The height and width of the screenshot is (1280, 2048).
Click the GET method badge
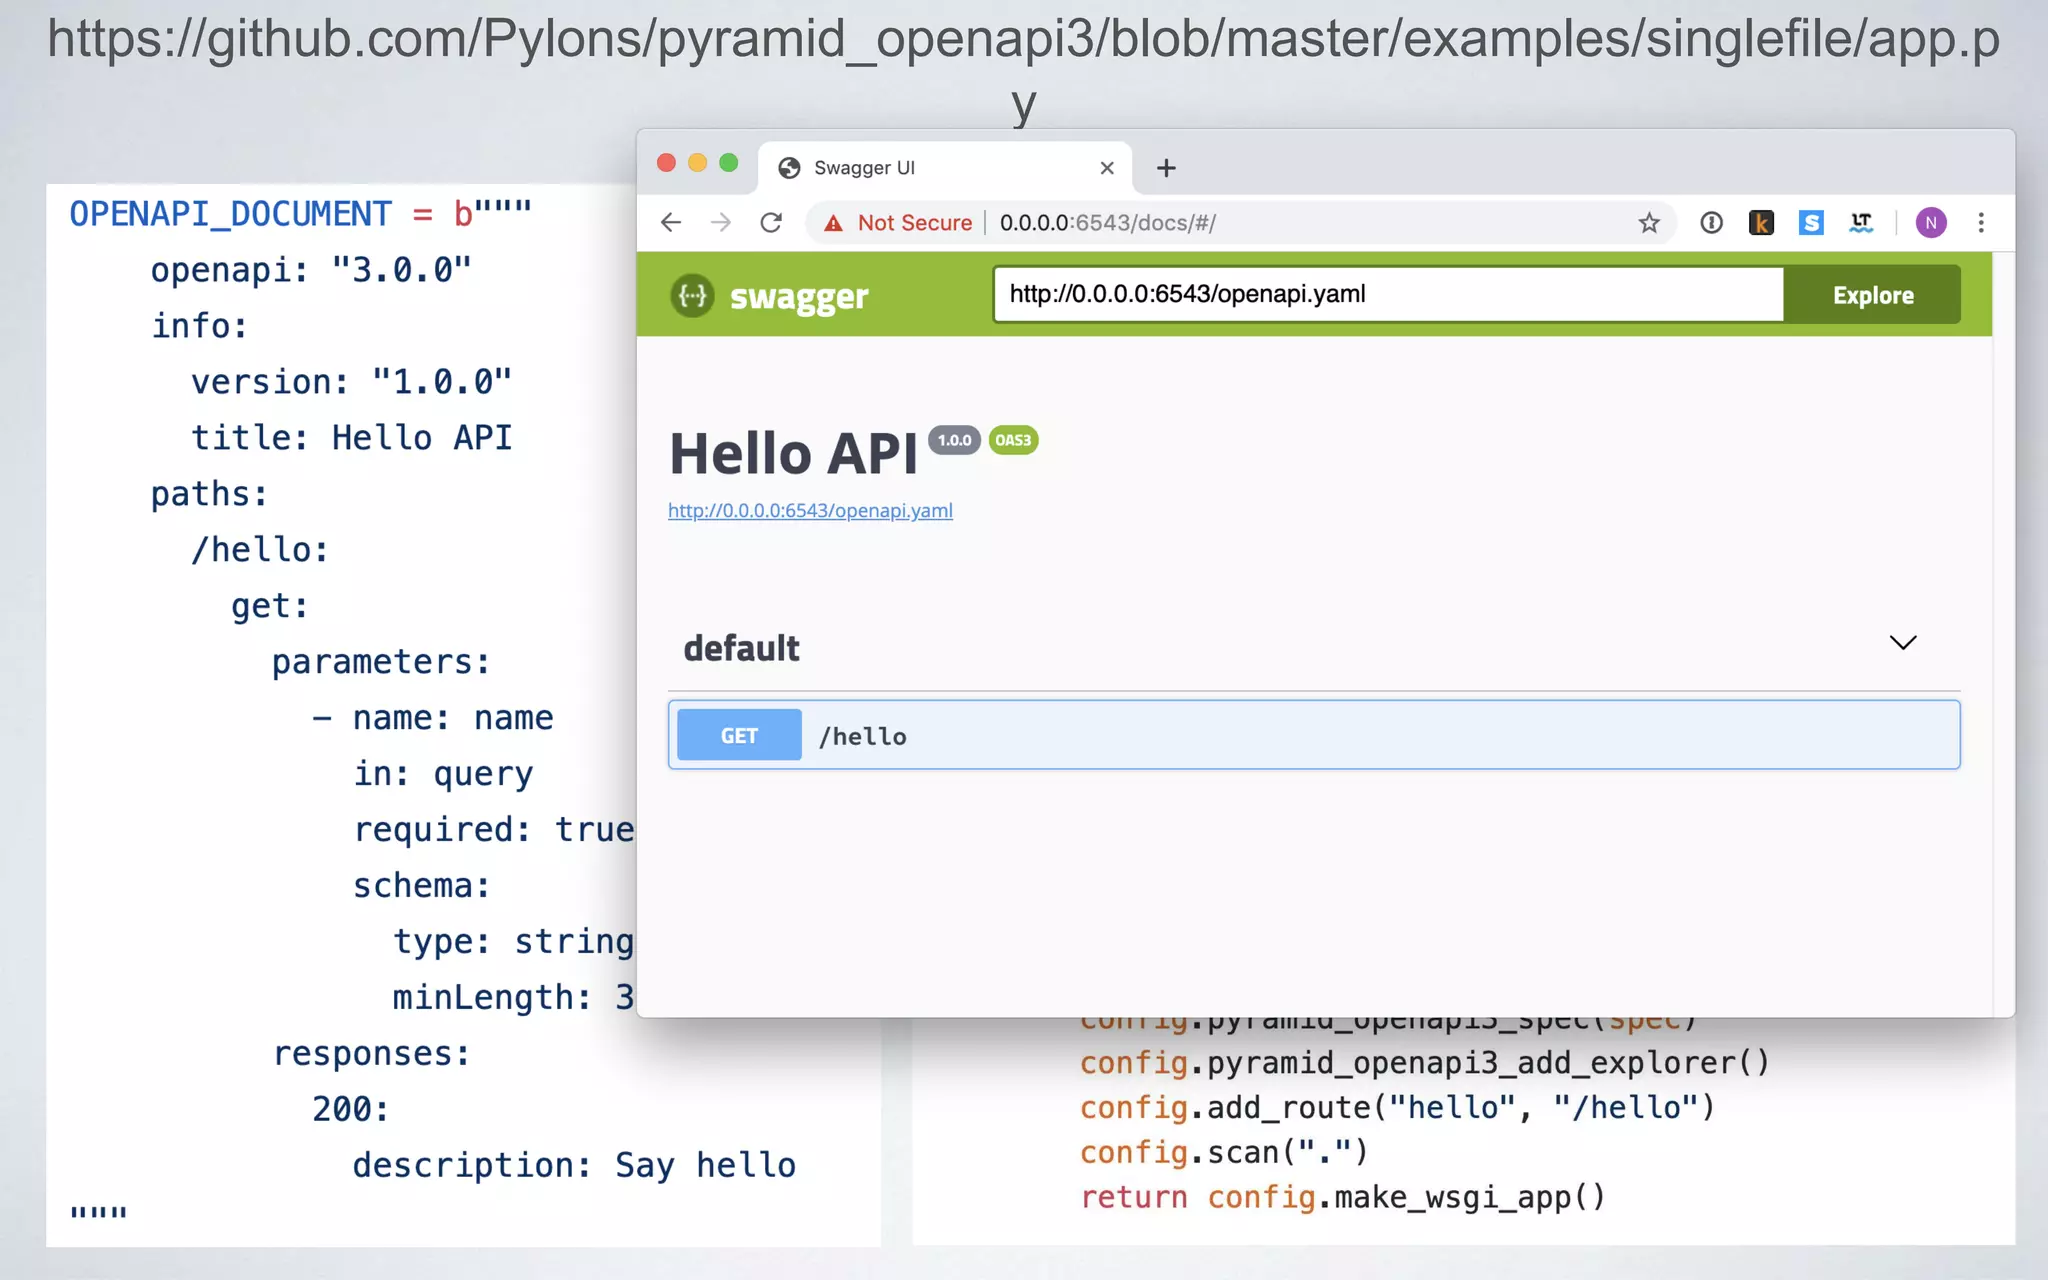point(739,735)
